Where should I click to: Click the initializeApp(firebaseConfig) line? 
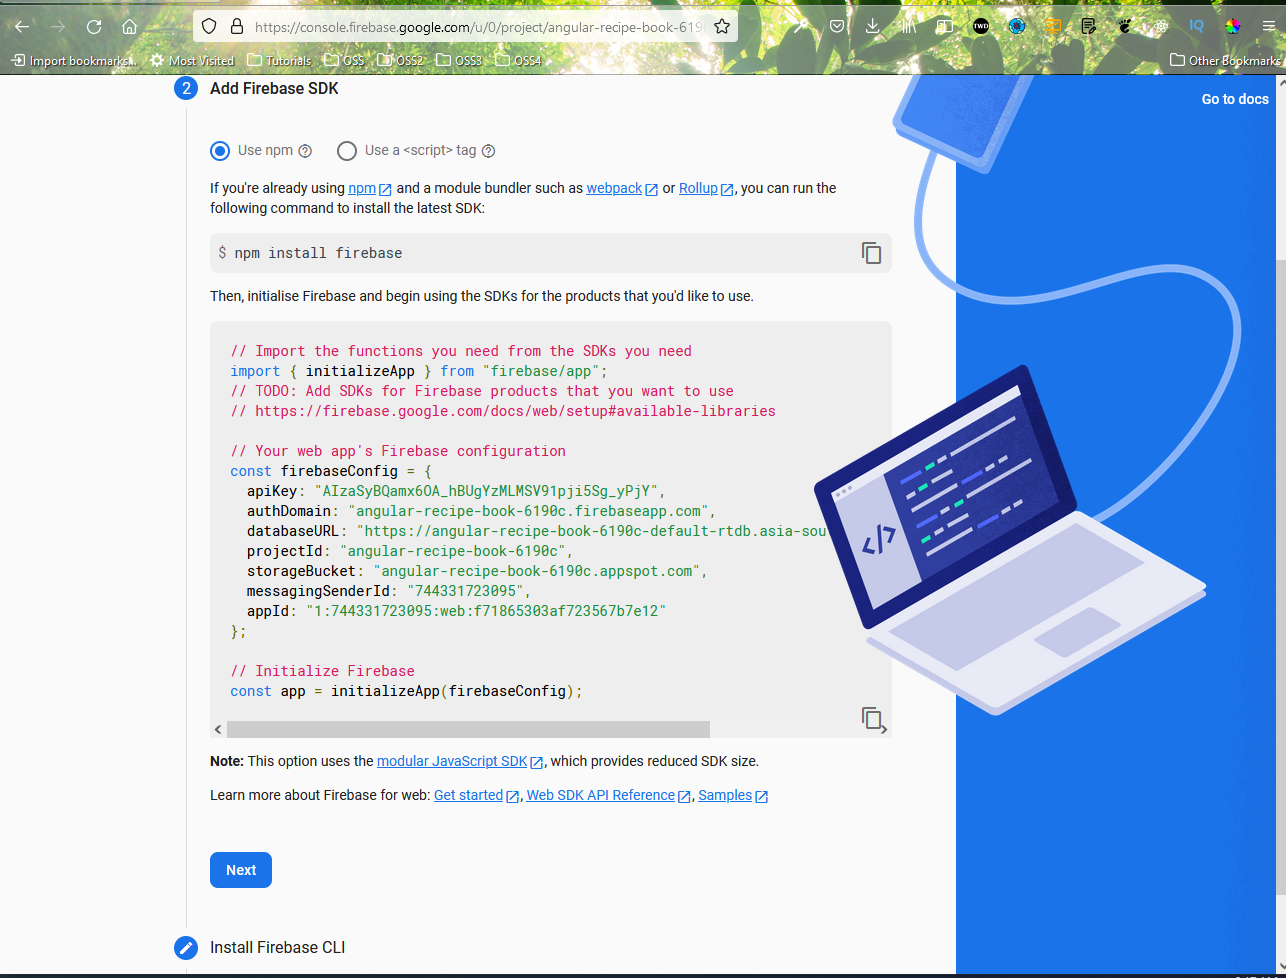tap(406, 691)
